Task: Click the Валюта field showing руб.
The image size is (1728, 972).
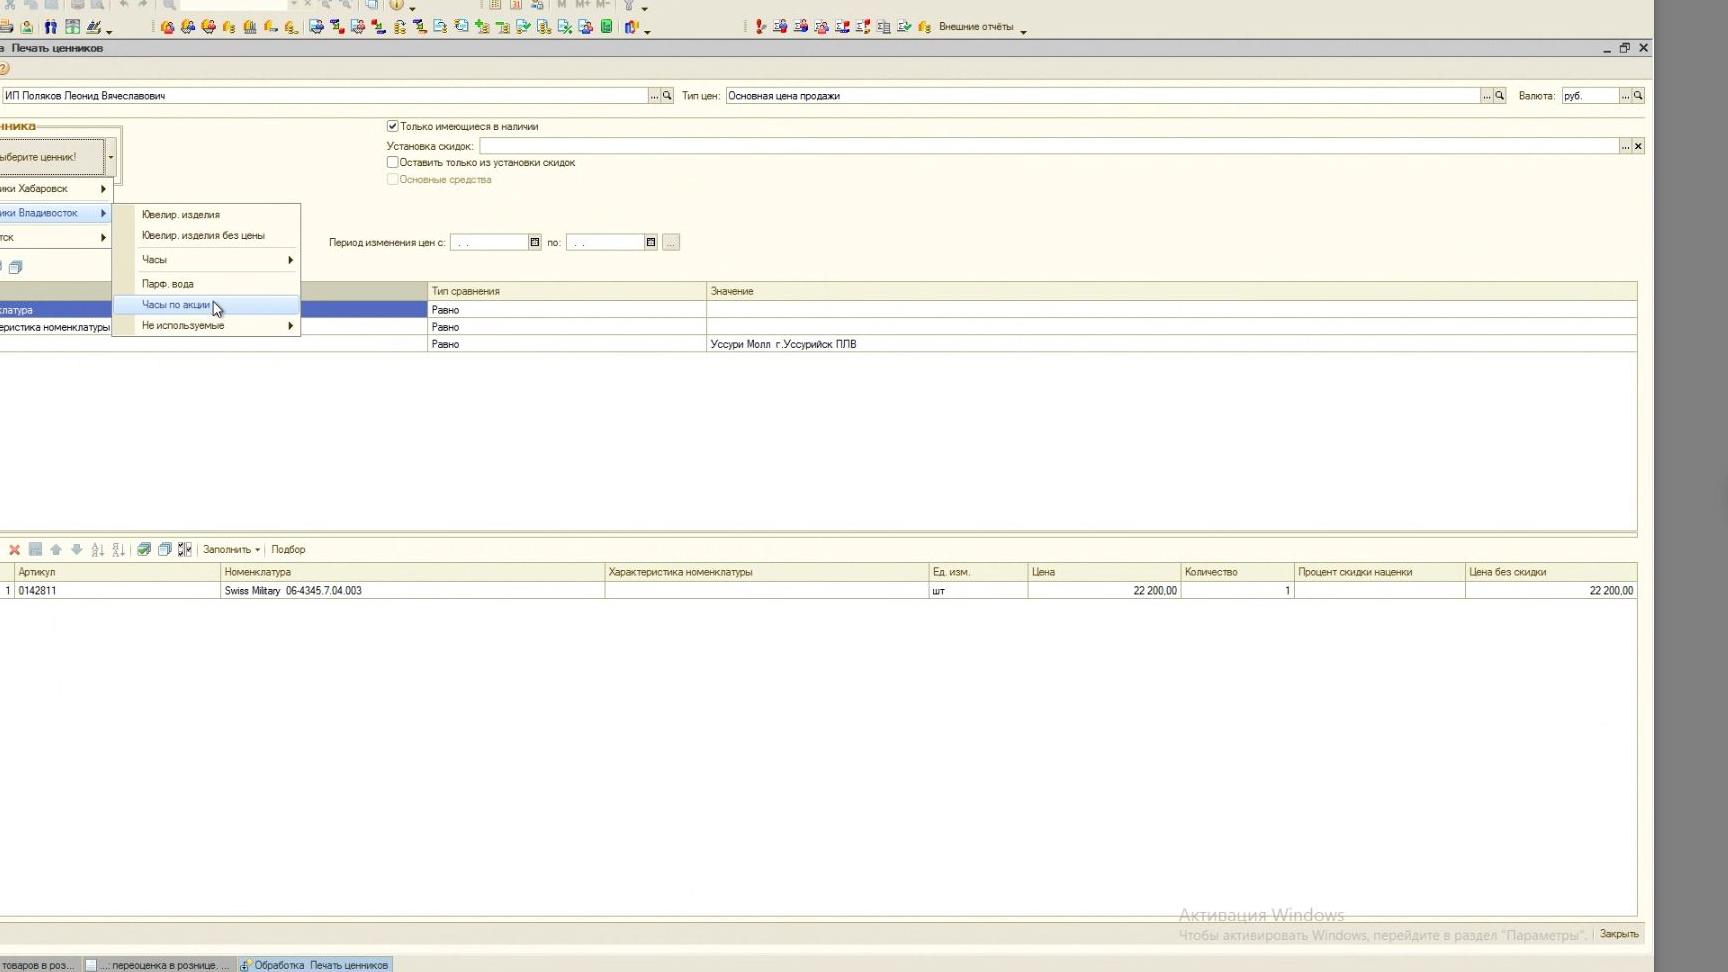Action: (1590, 96)
